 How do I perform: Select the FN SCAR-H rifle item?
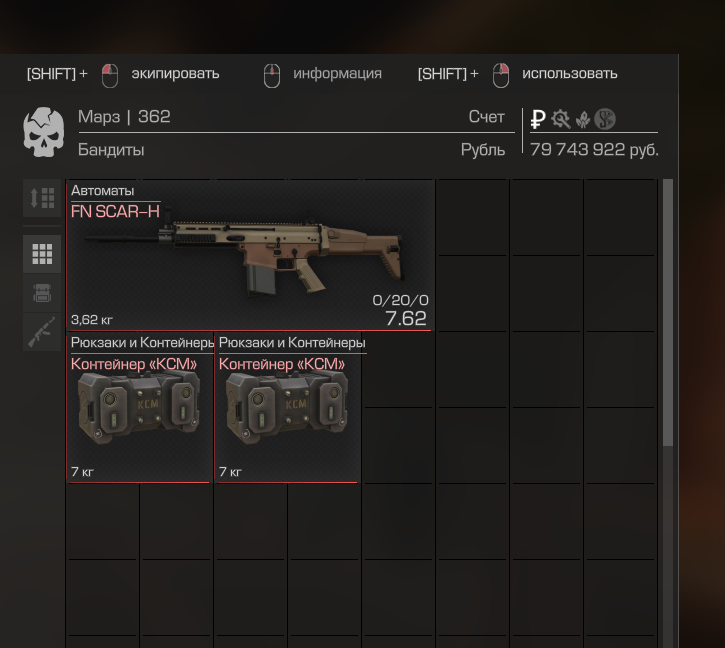(250, 256)
